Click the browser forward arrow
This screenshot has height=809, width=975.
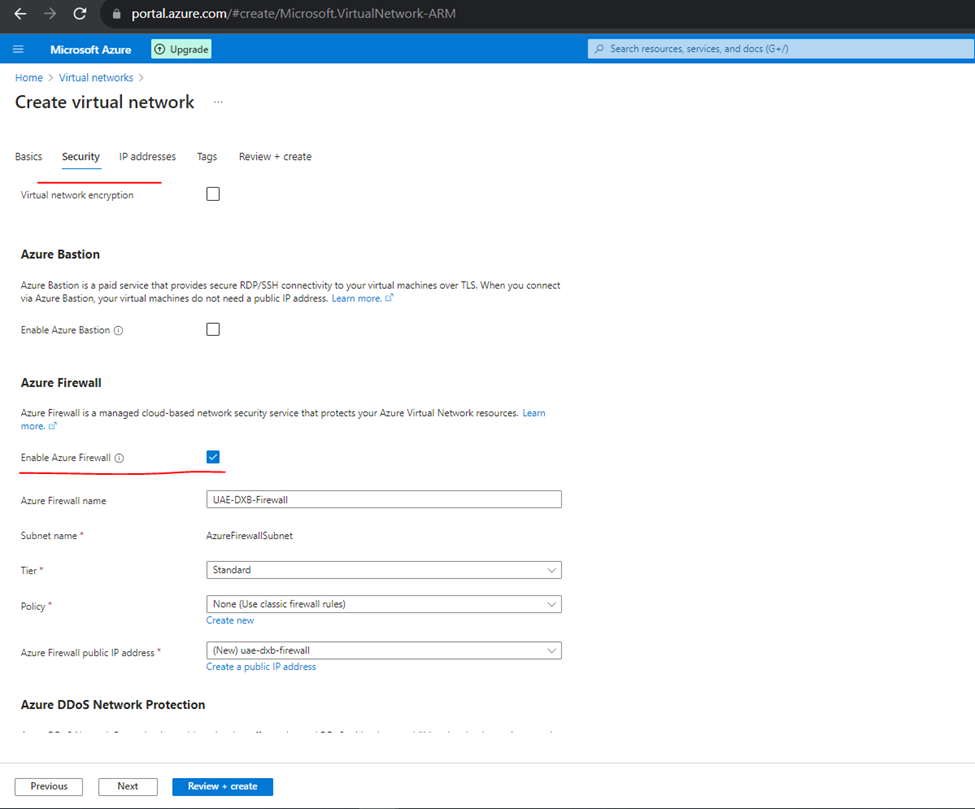tap(50, 14)
